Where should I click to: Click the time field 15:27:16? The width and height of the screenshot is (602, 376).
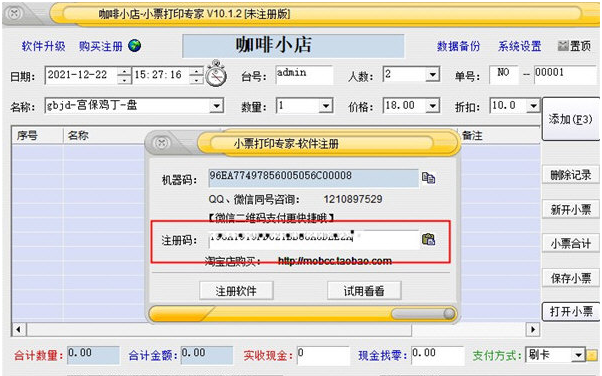coord(161,75)
